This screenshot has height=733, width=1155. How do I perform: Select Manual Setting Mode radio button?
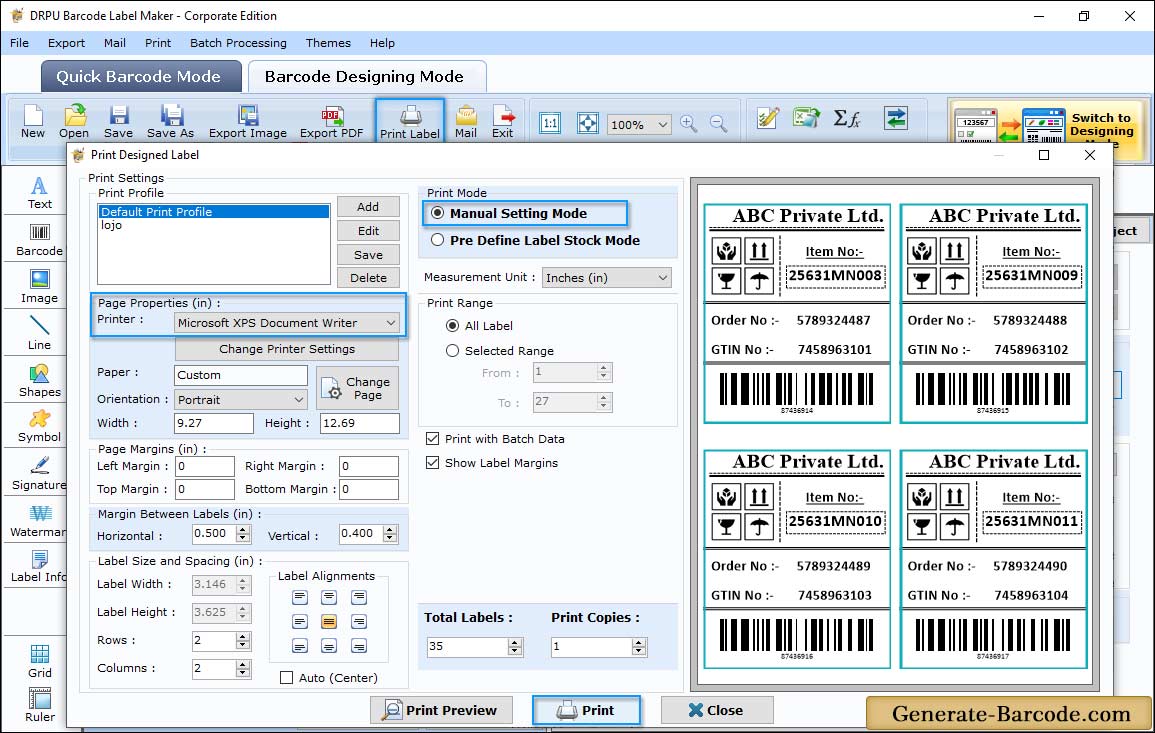click(x=438, y=213)
